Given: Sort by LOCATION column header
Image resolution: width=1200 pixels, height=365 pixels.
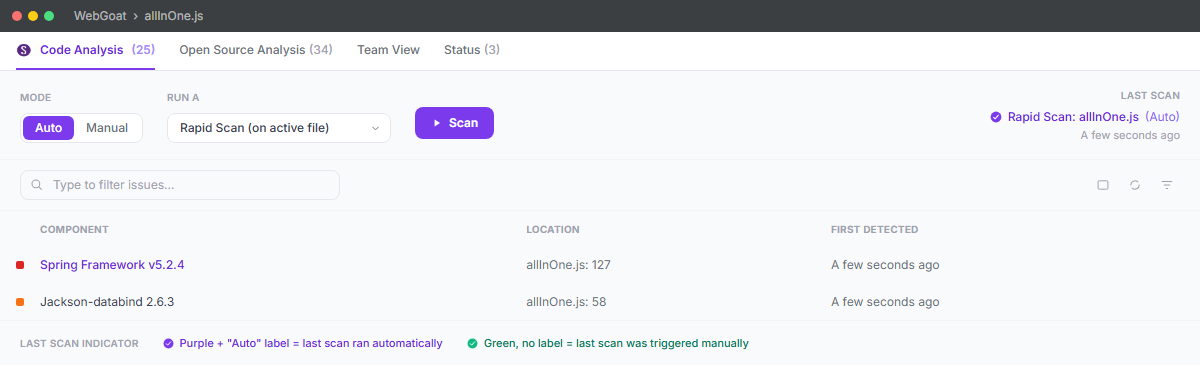Looking at the screenshot, I should click(x=553, y=230).
